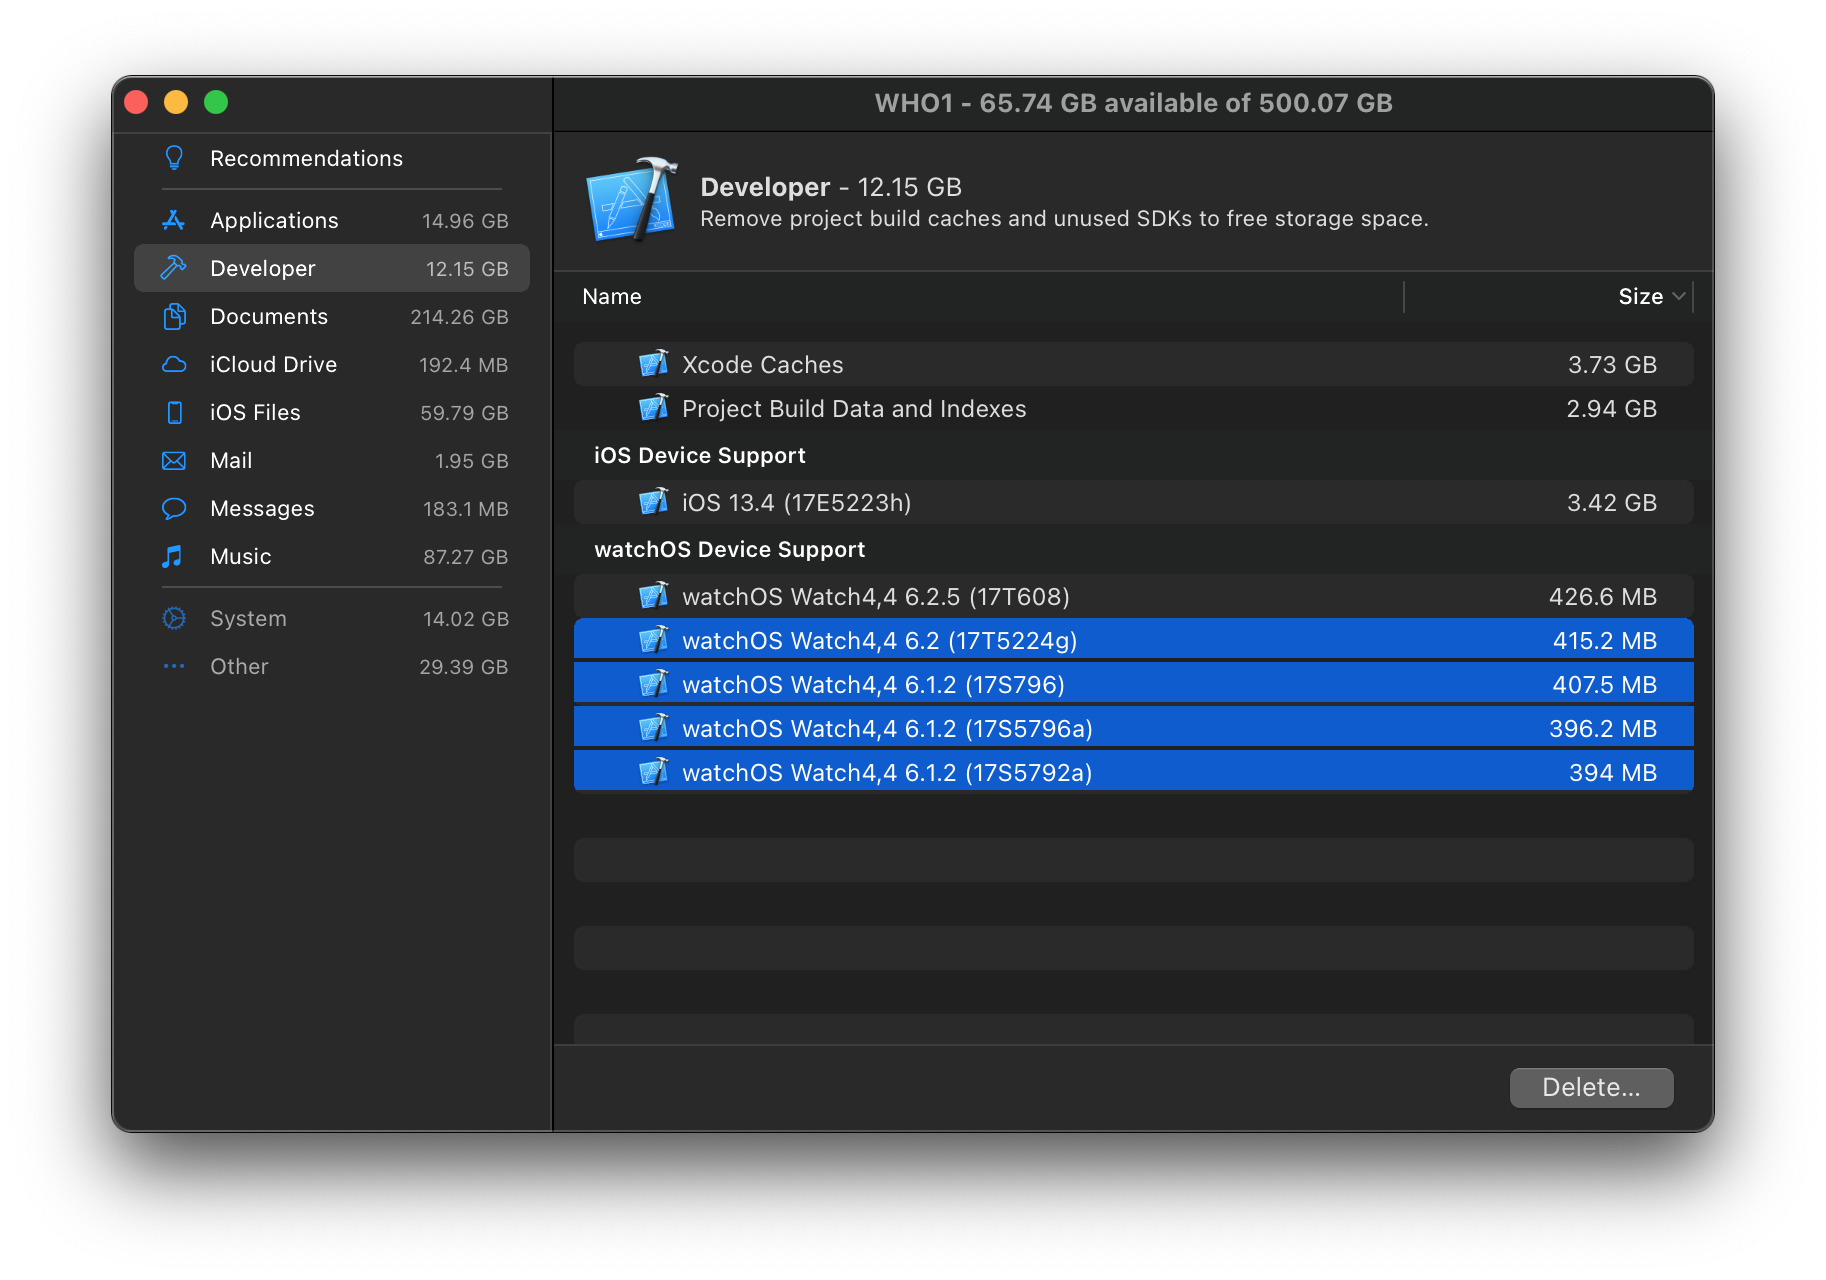Viewport: 1826px width, 1280px height.
Task: Click the Mail envelope icon
Action: (174, 460)
